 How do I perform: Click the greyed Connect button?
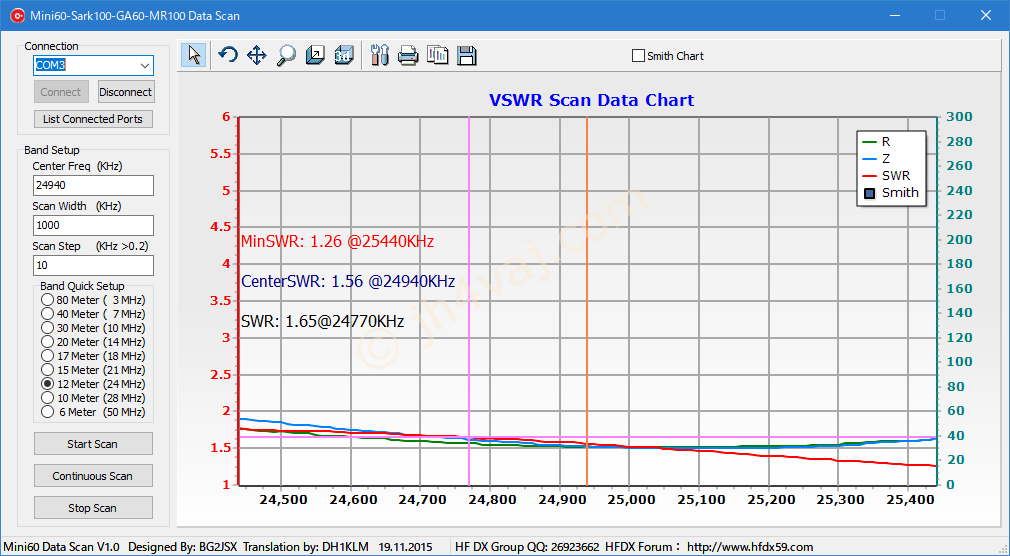(61, 92)
